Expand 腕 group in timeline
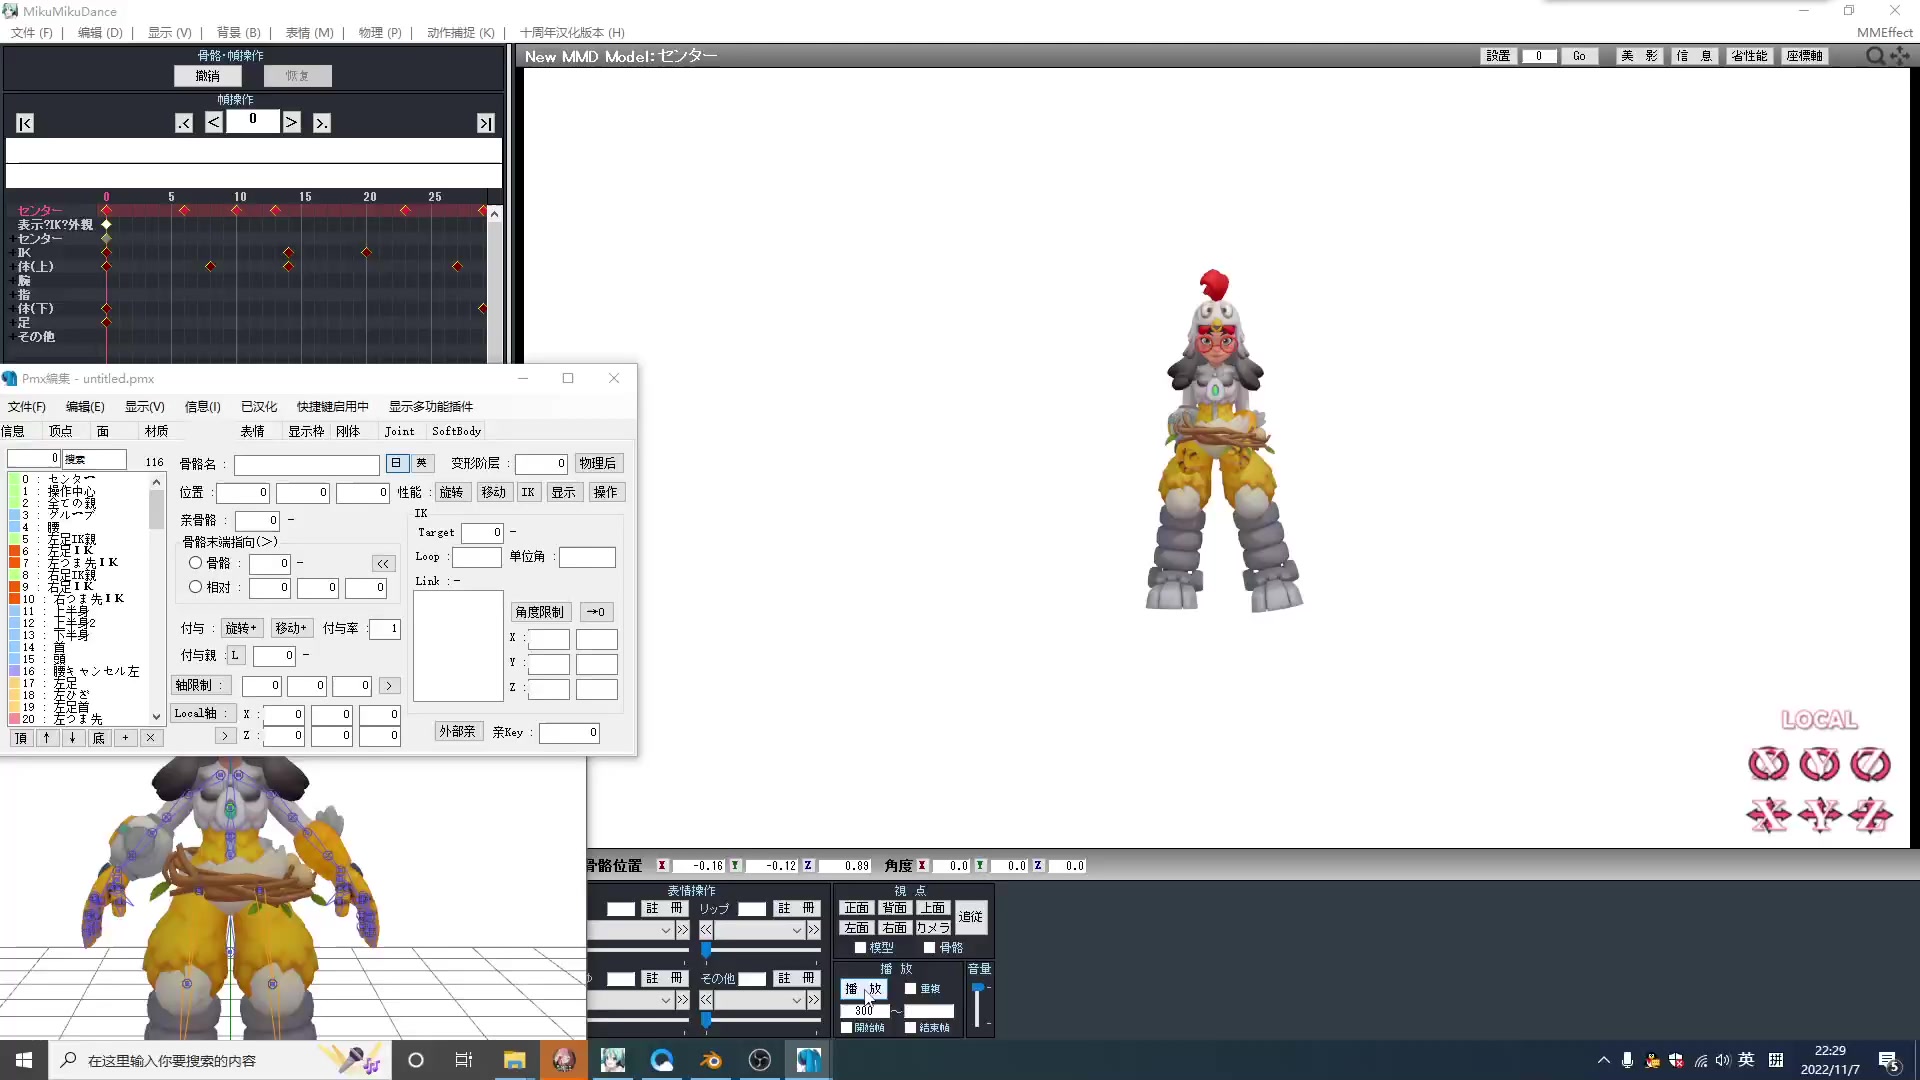This screenshot has width=1920, height=1080. (13, 281)
